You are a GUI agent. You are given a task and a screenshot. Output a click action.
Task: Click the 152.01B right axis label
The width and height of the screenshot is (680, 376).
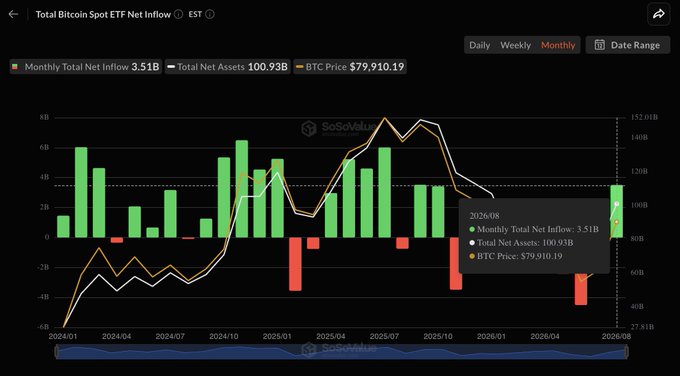click(644, 117)
